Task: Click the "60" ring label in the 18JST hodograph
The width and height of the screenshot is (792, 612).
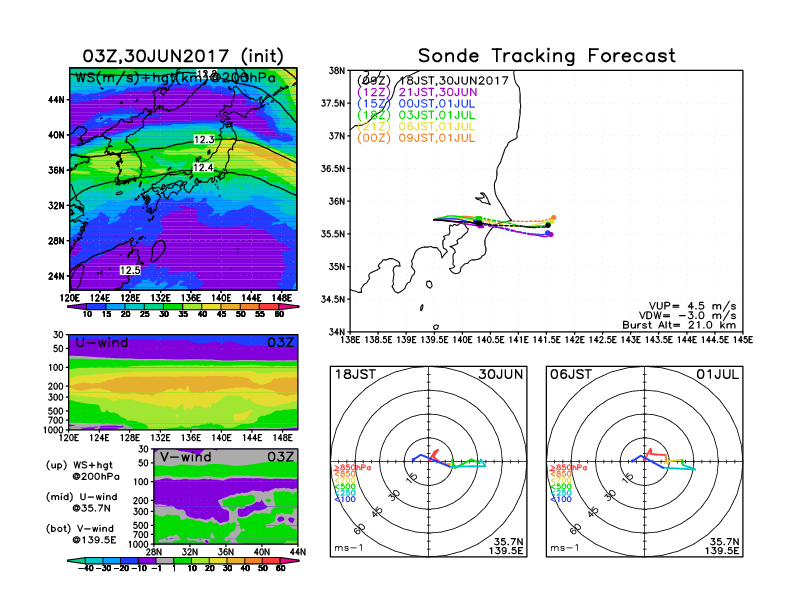Action: click(x=359, y=529)
